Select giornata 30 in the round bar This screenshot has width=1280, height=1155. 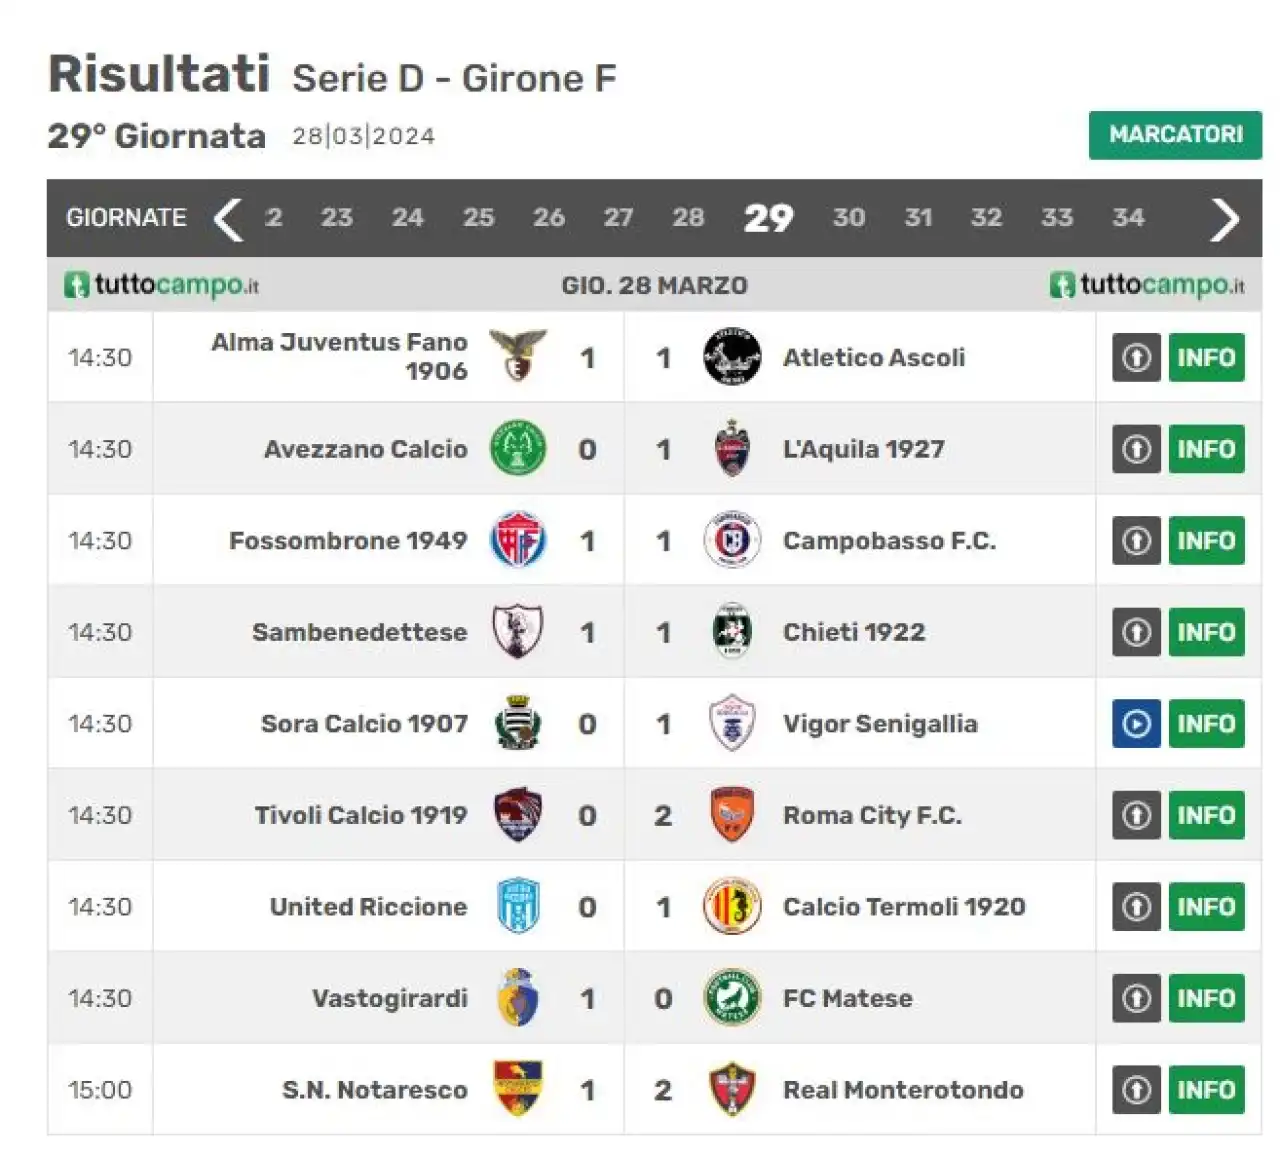[x=849, y=217]
